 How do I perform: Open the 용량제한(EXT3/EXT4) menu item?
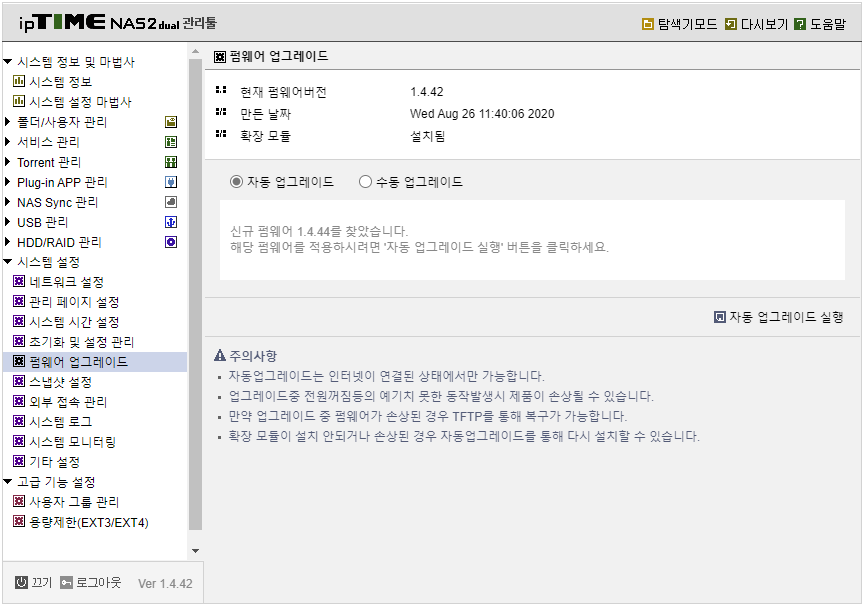pos(89,522)
